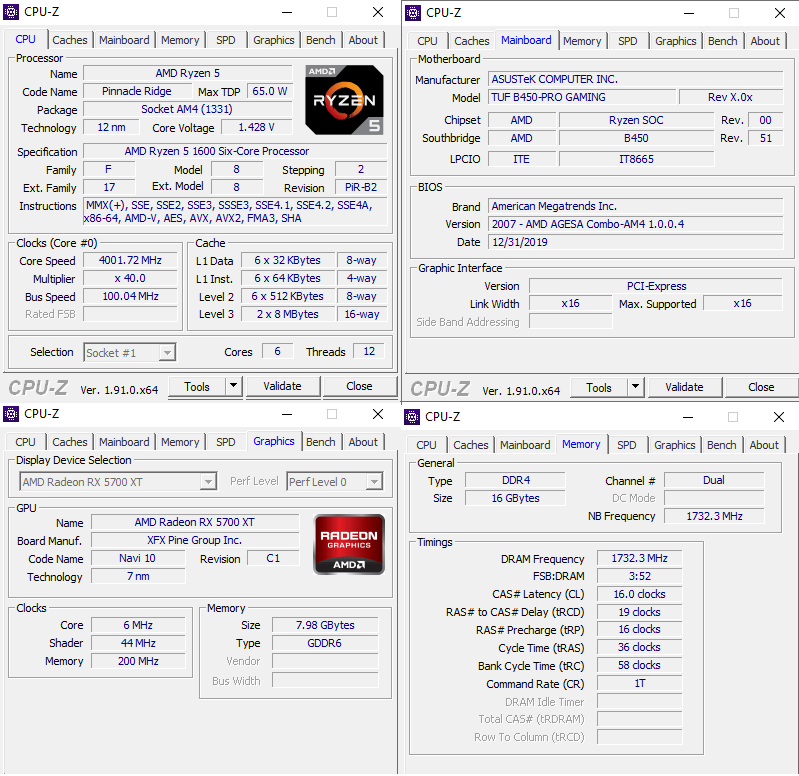799x776 pixels.
Task: Go to the Graphics tab in the CPU window
Action: (x=274, y=40)
